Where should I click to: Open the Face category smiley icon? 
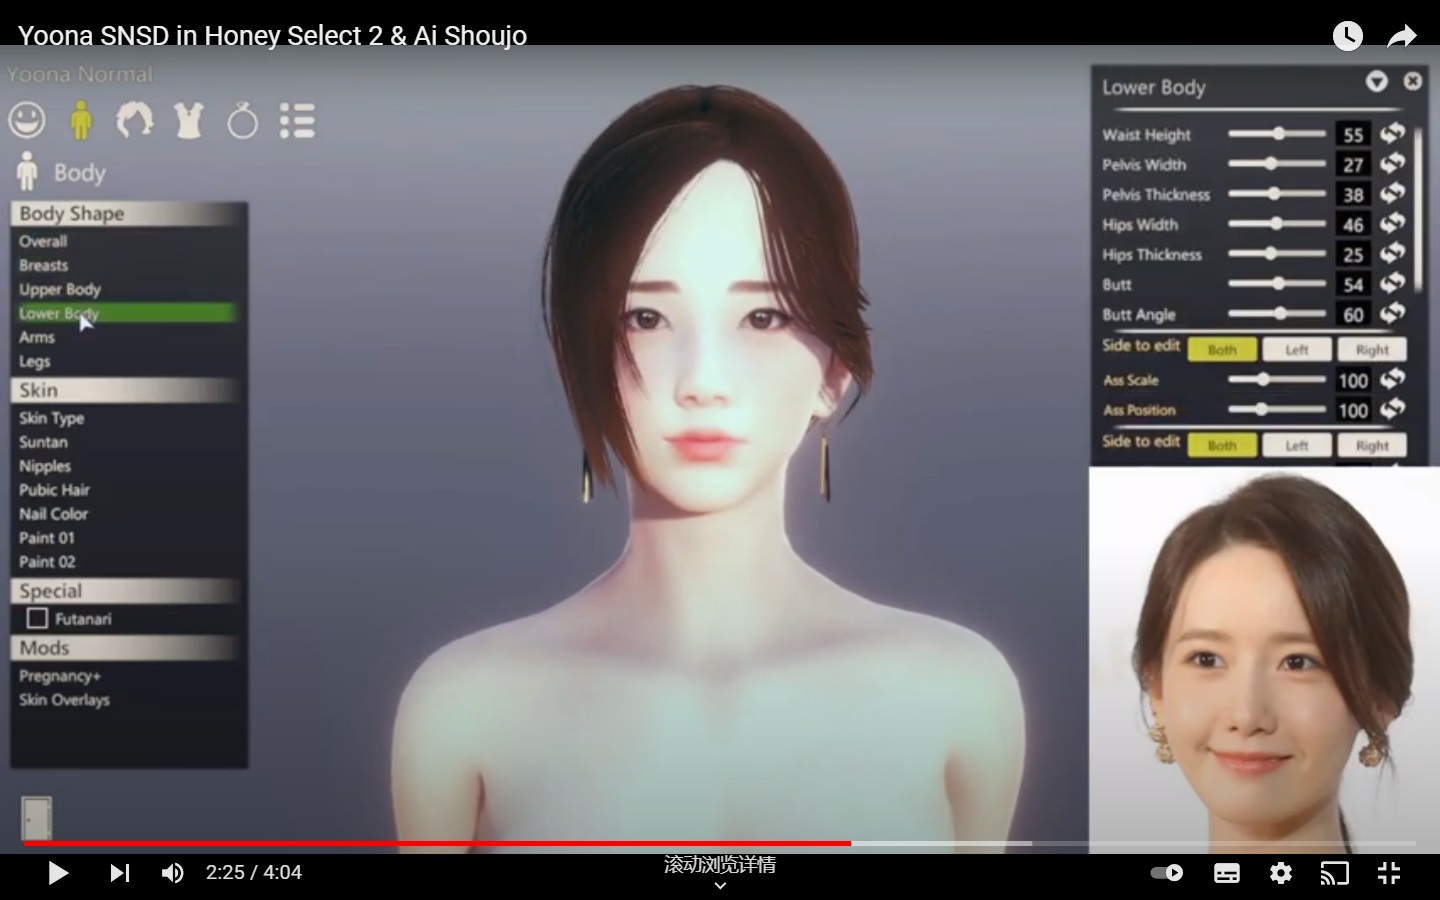tap(27, 121)
